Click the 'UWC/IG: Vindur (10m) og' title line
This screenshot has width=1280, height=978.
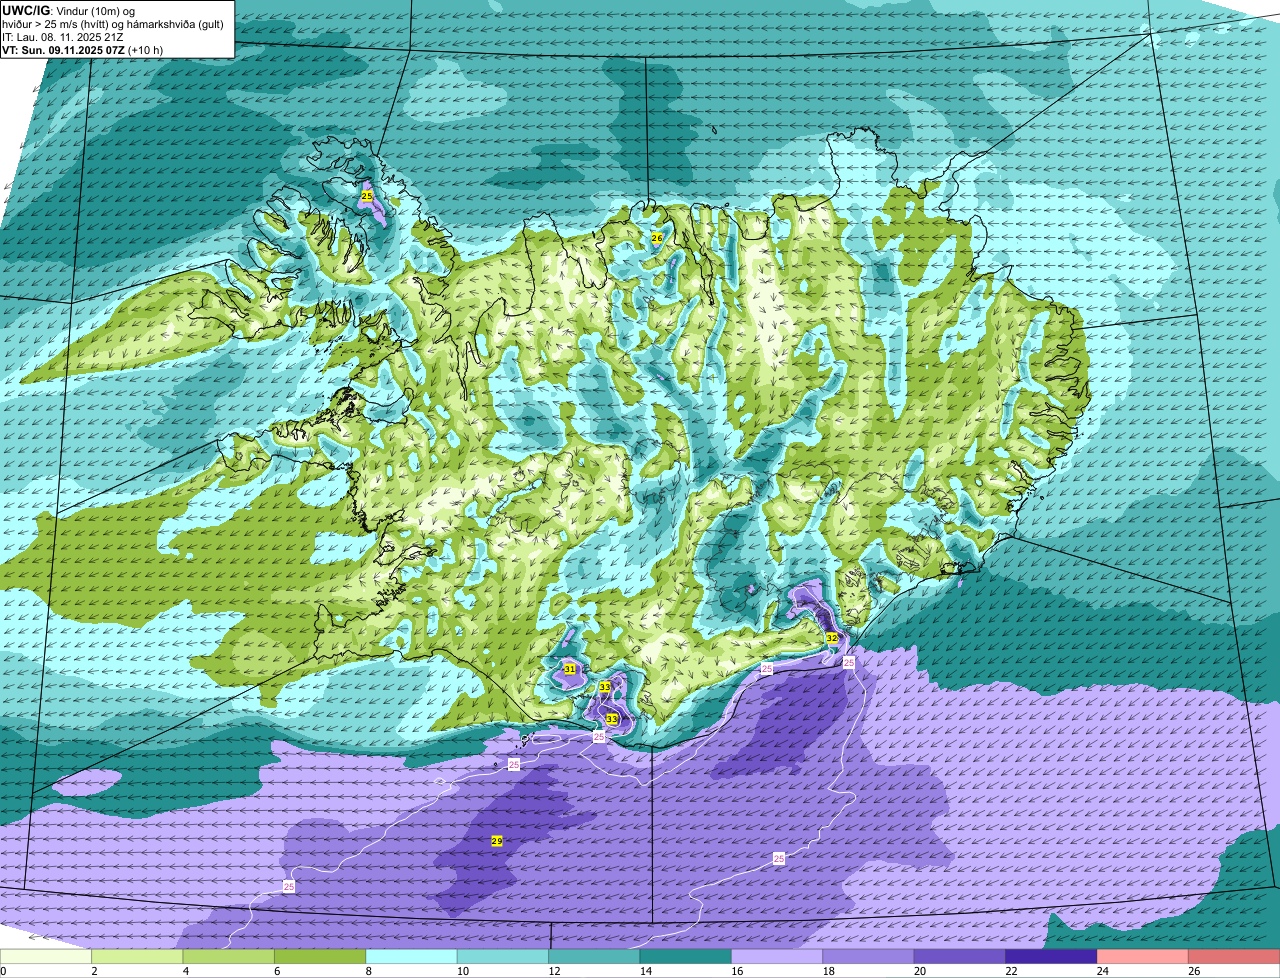(x=68, y=10)
